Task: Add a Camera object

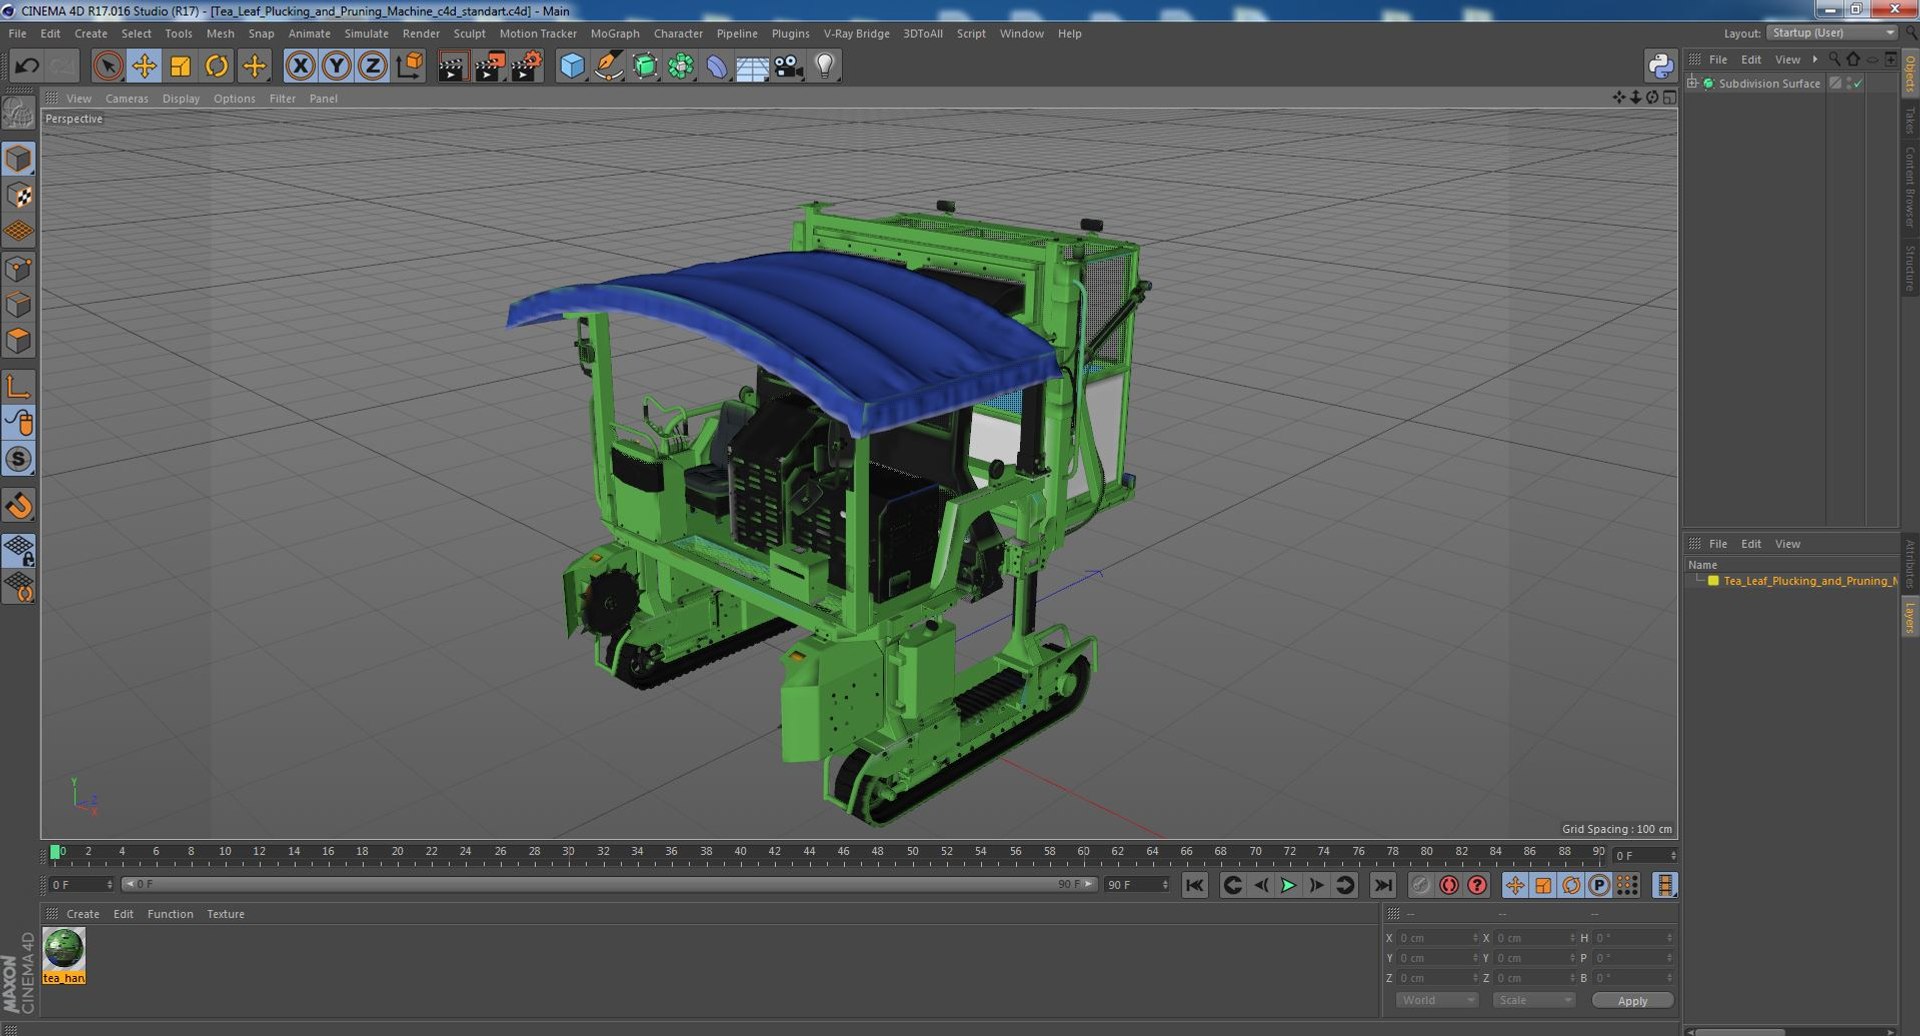Action: point(789,66)
